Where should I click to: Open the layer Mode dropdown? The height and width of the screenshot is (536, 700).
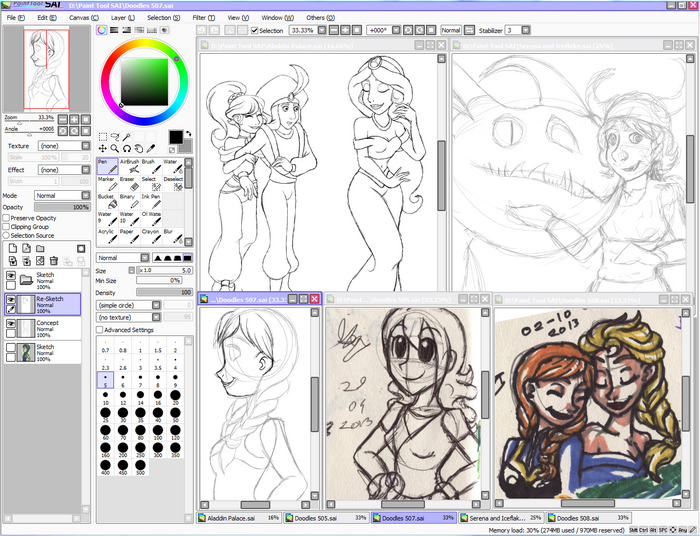(62, 195)
